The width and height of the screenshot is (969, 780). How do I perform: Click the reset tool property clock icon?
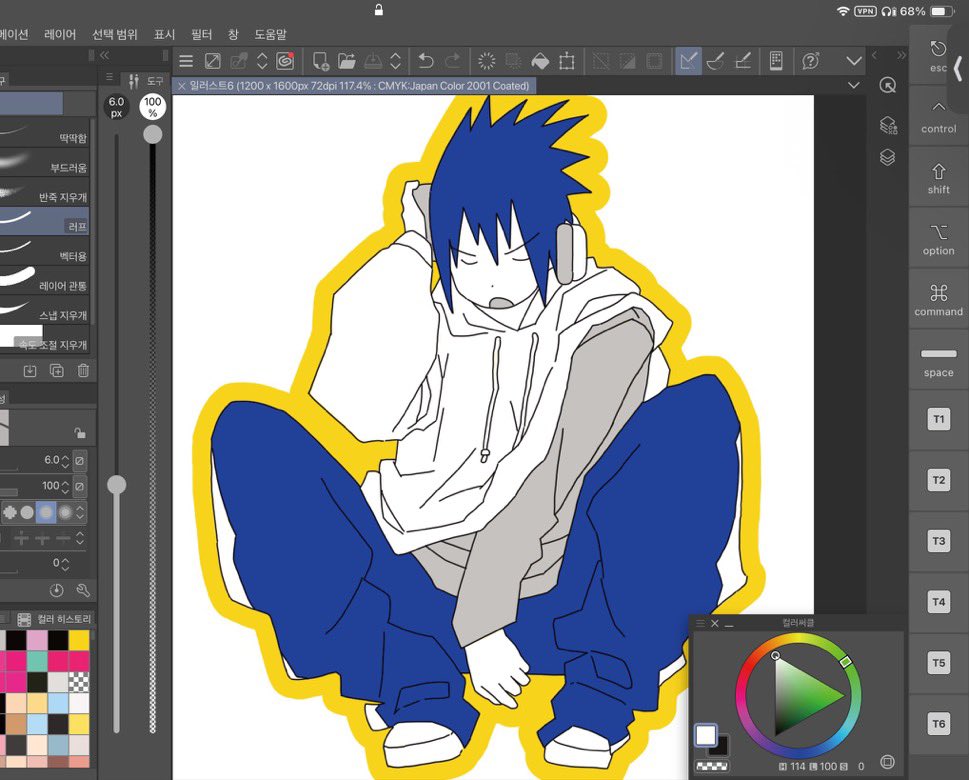pyautogui.click(x=56, y=590)
